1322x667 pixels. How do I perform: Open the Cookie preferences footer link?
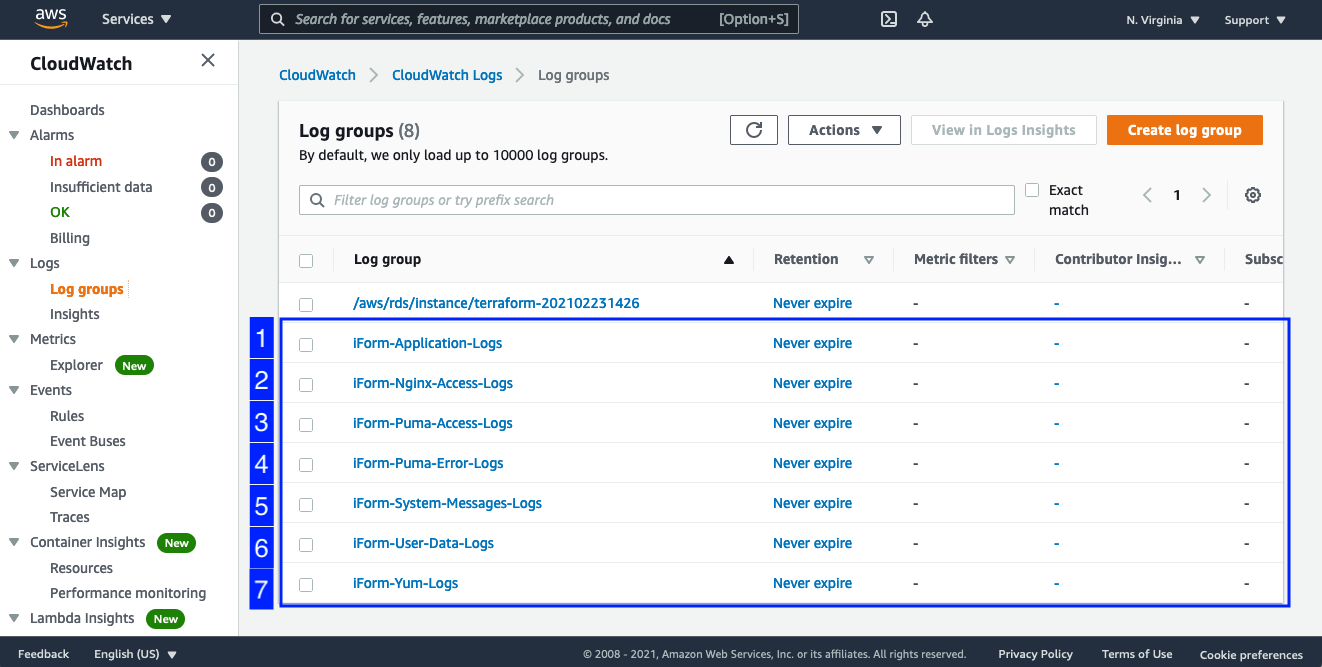click(1251, 655)
